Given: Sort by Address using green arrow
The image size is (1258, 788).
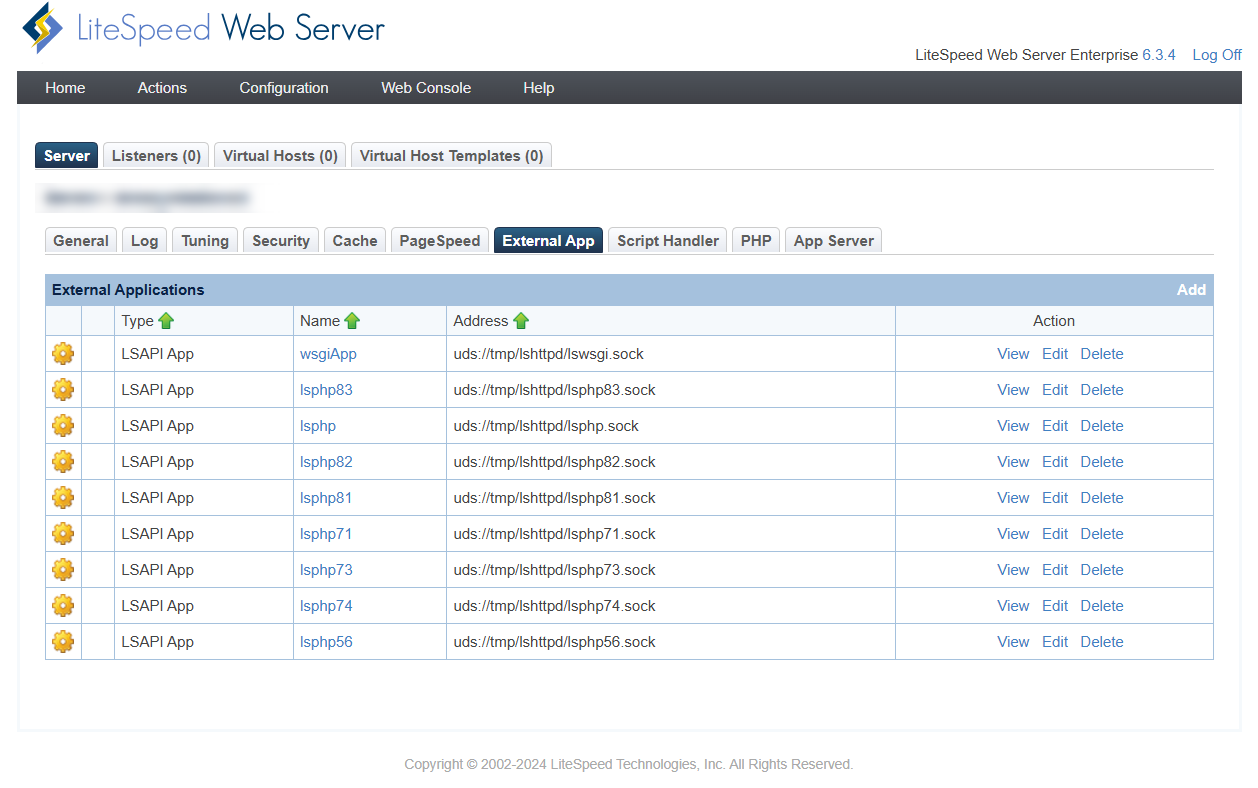Looking at the screenshot, I should click(x=521, y=321).
